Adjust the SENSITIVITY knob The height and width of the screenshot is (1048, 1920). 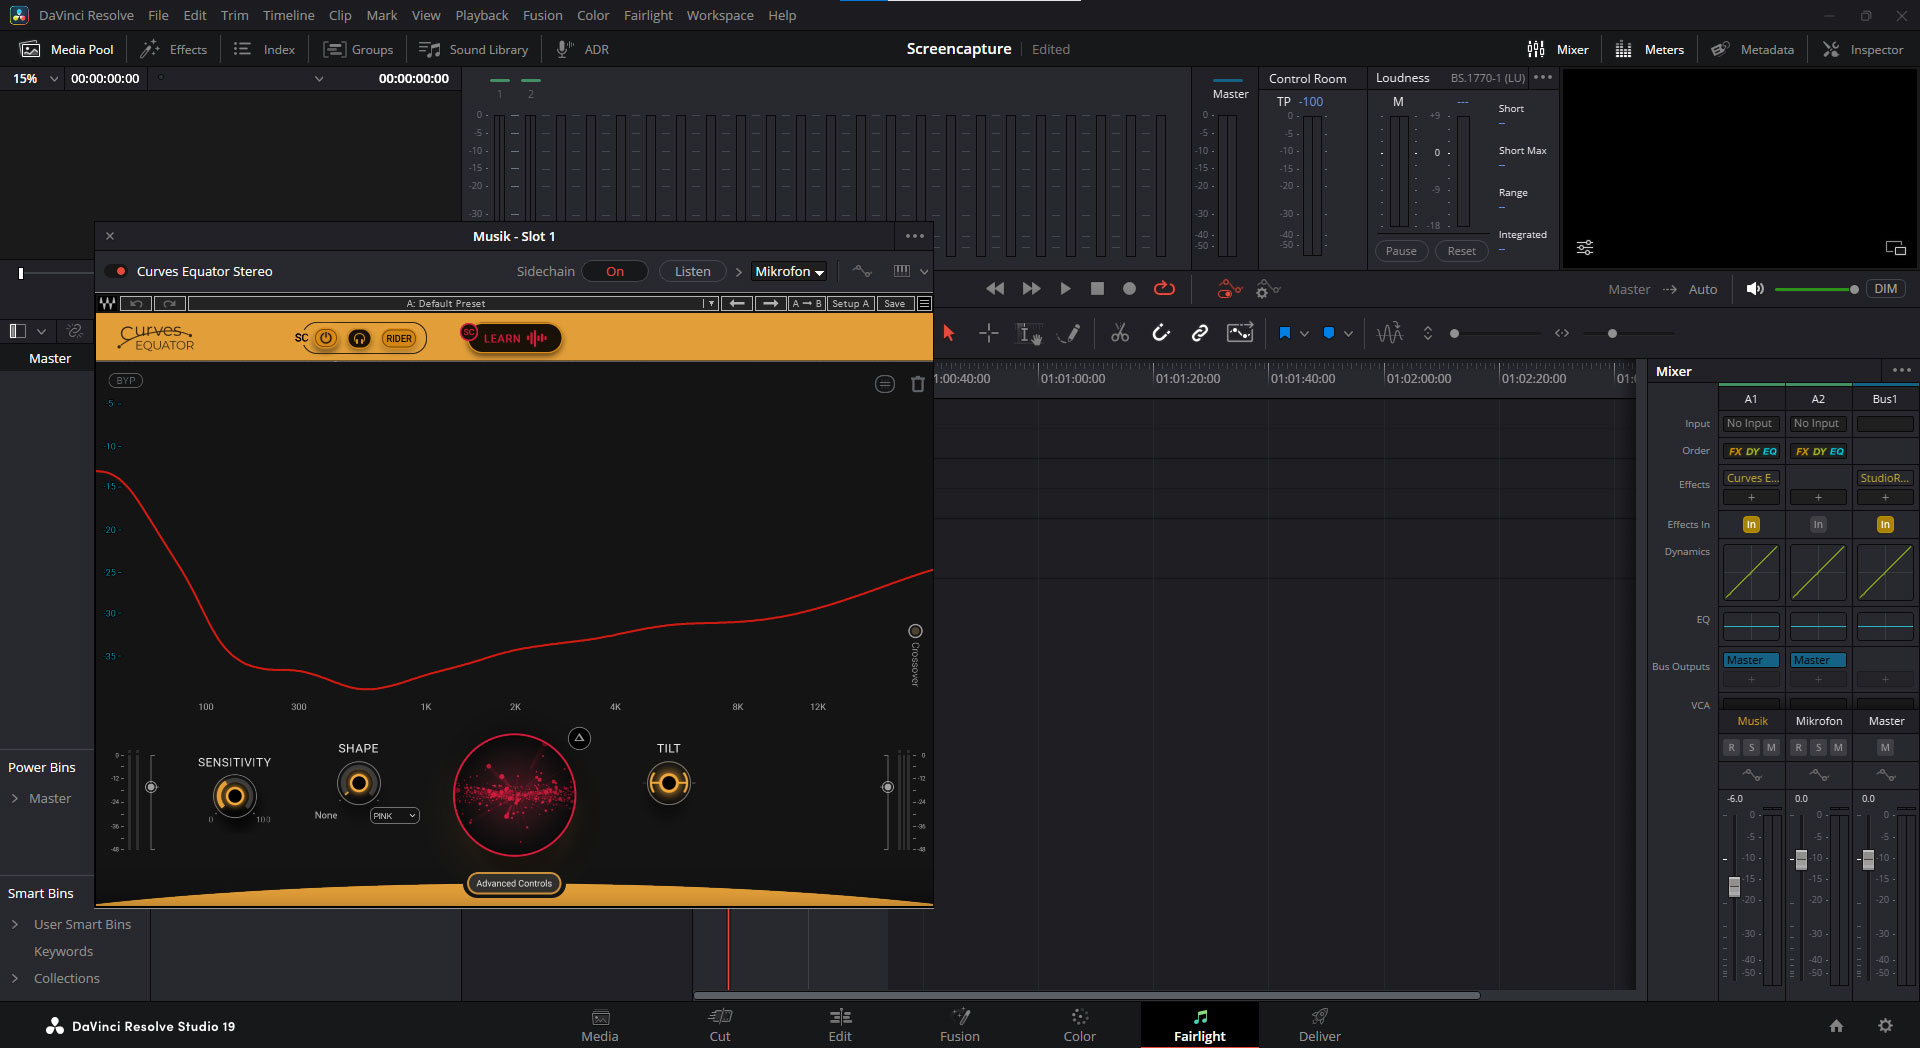(x=235, y=796)
